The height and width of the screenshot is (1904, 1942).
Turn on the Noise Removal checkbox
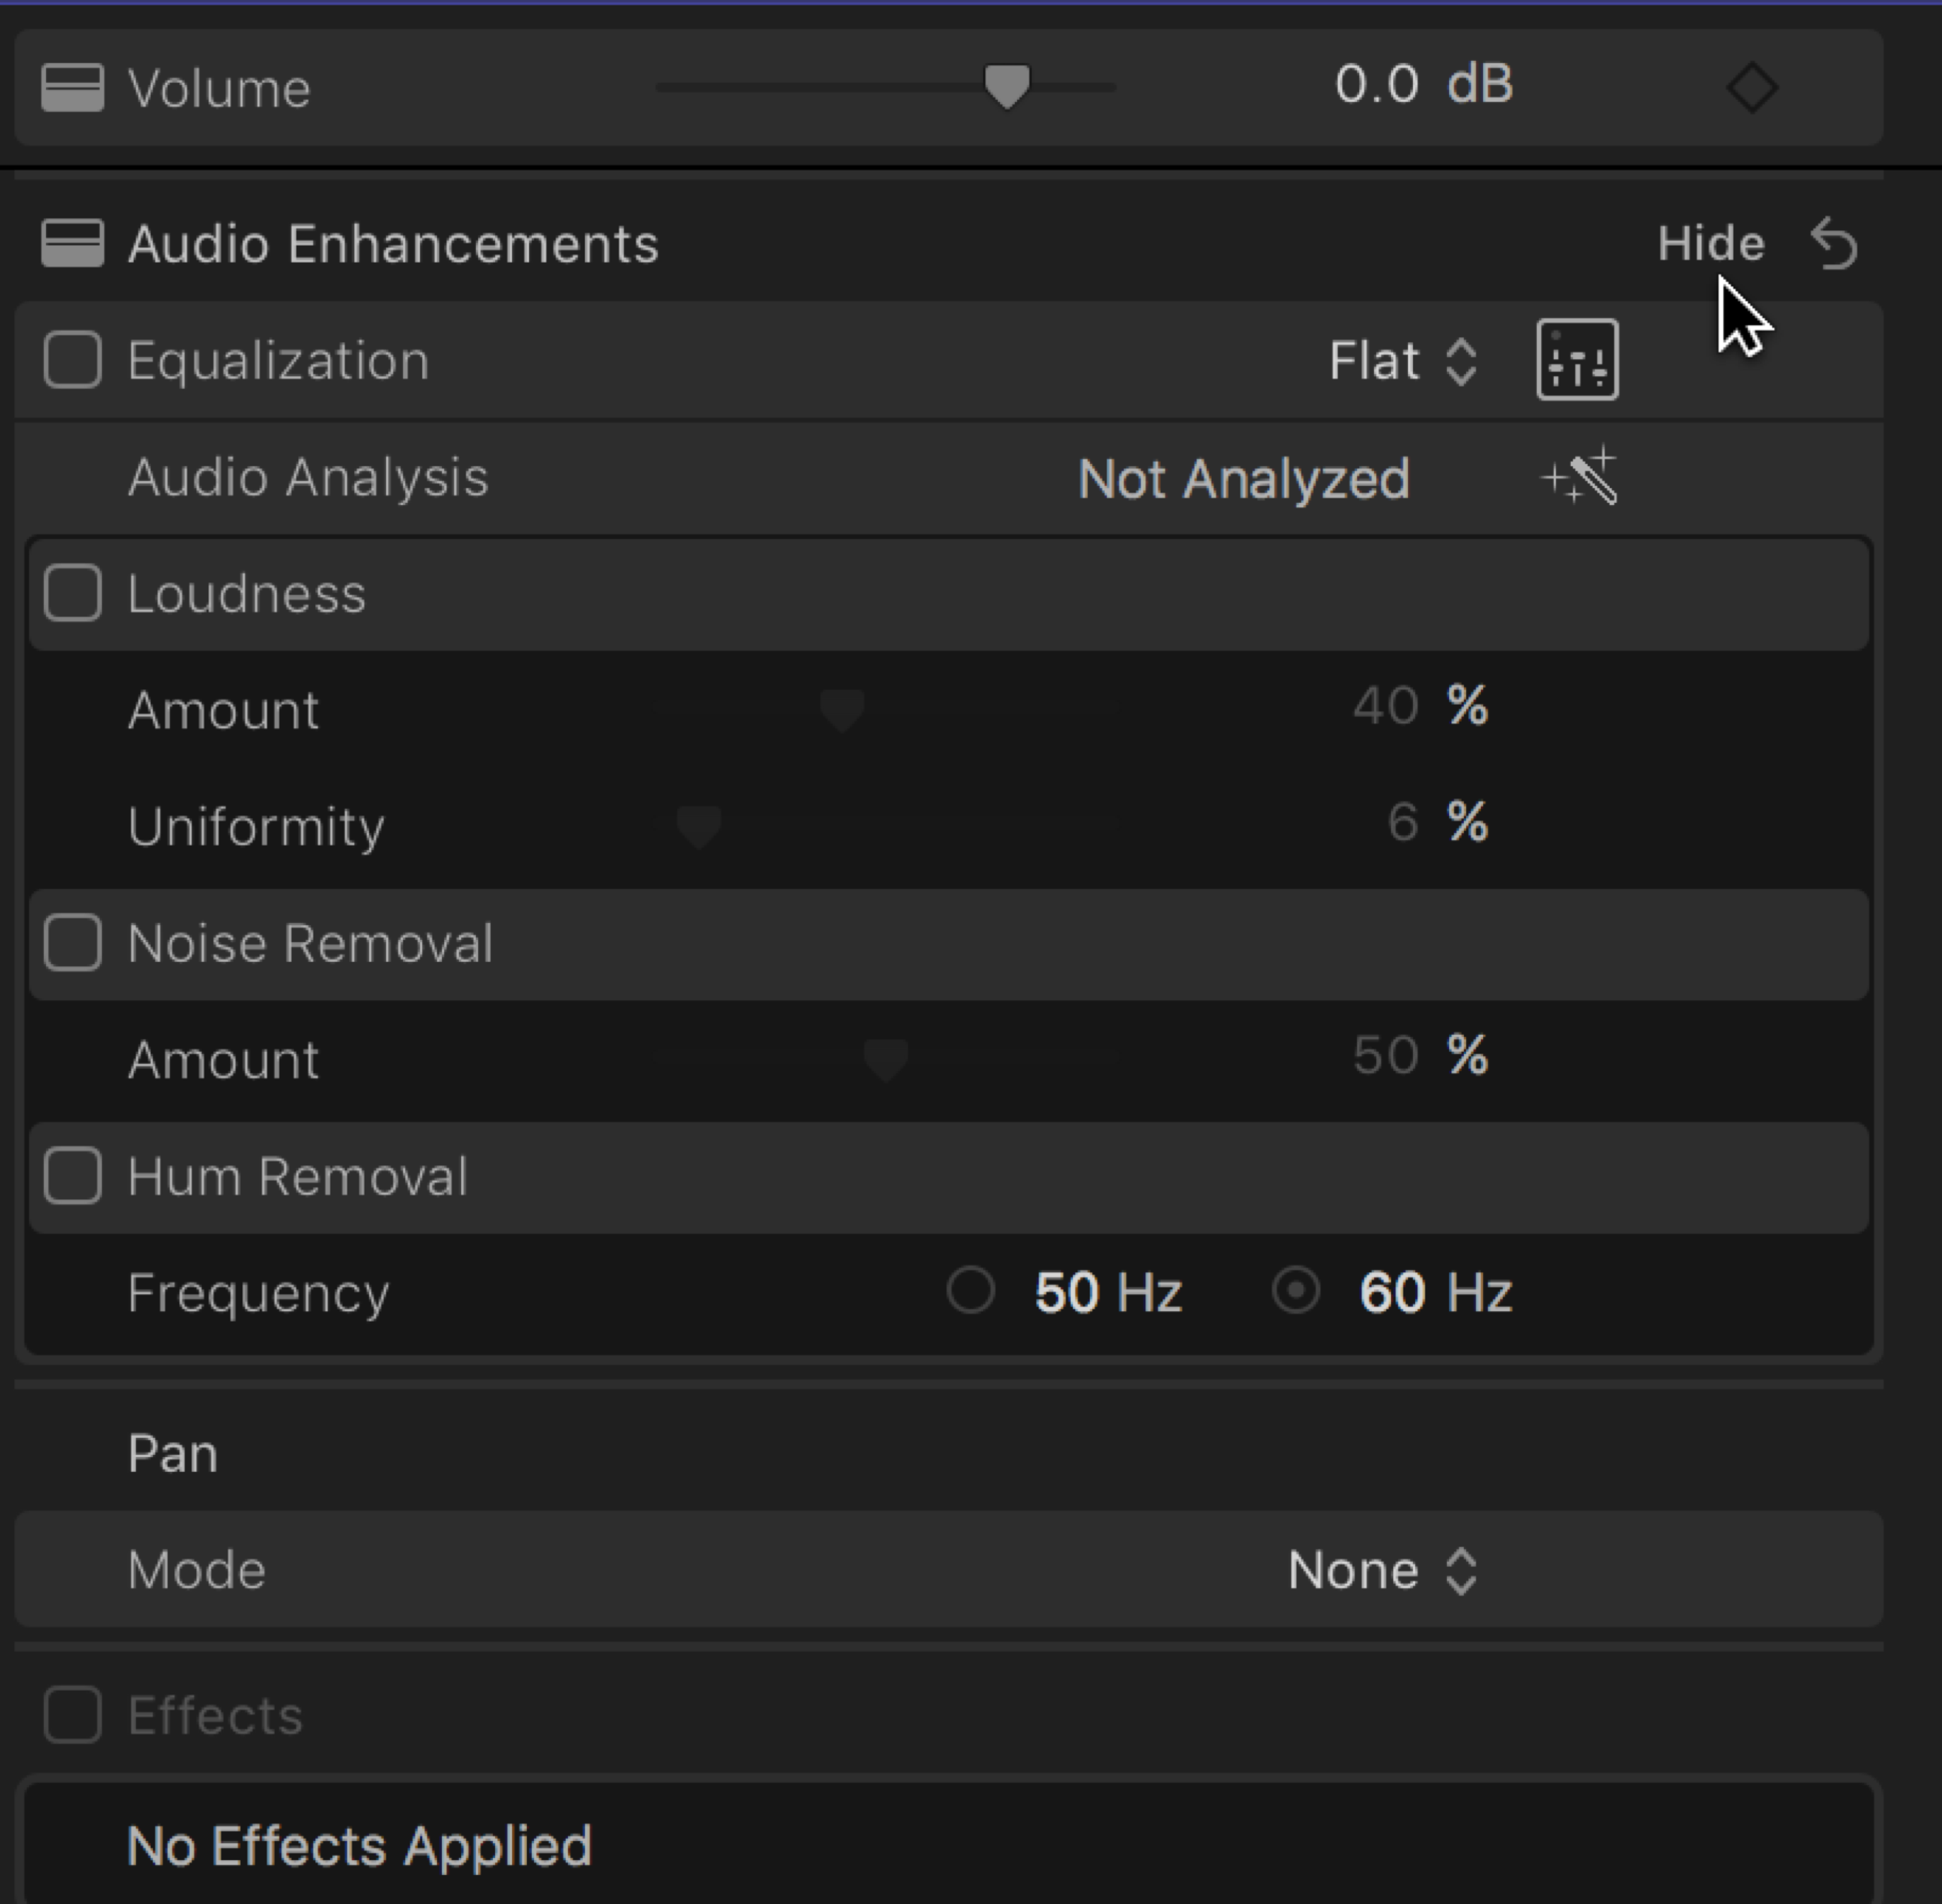click(x=72, y=942)
